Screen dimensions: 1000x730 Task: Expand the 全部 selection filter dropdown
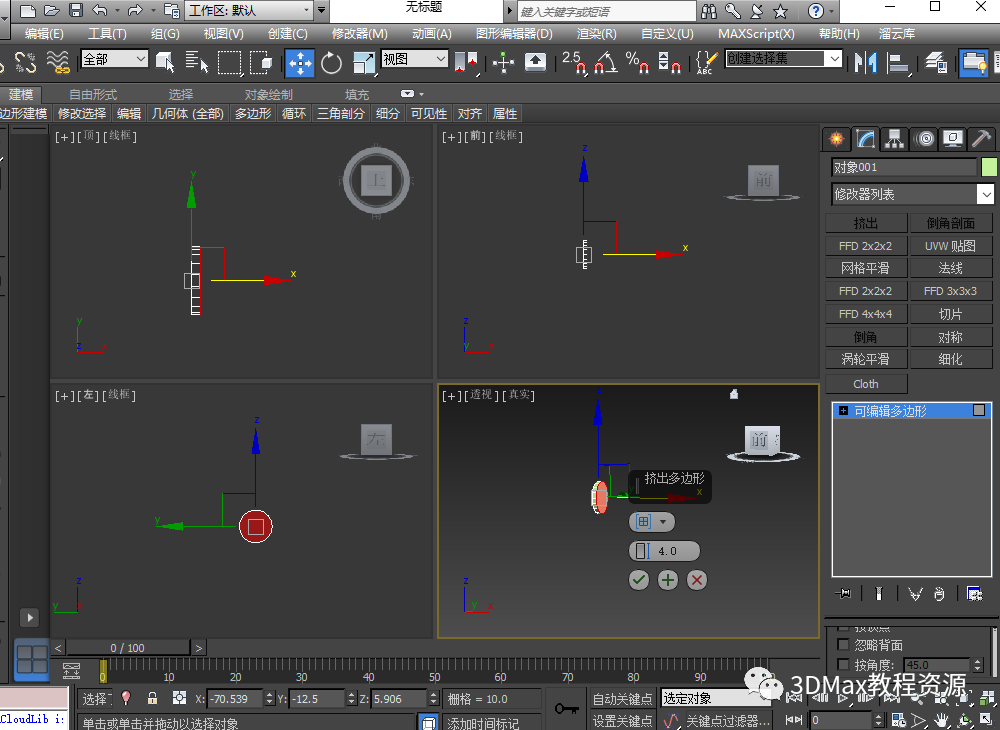(113, 60)
